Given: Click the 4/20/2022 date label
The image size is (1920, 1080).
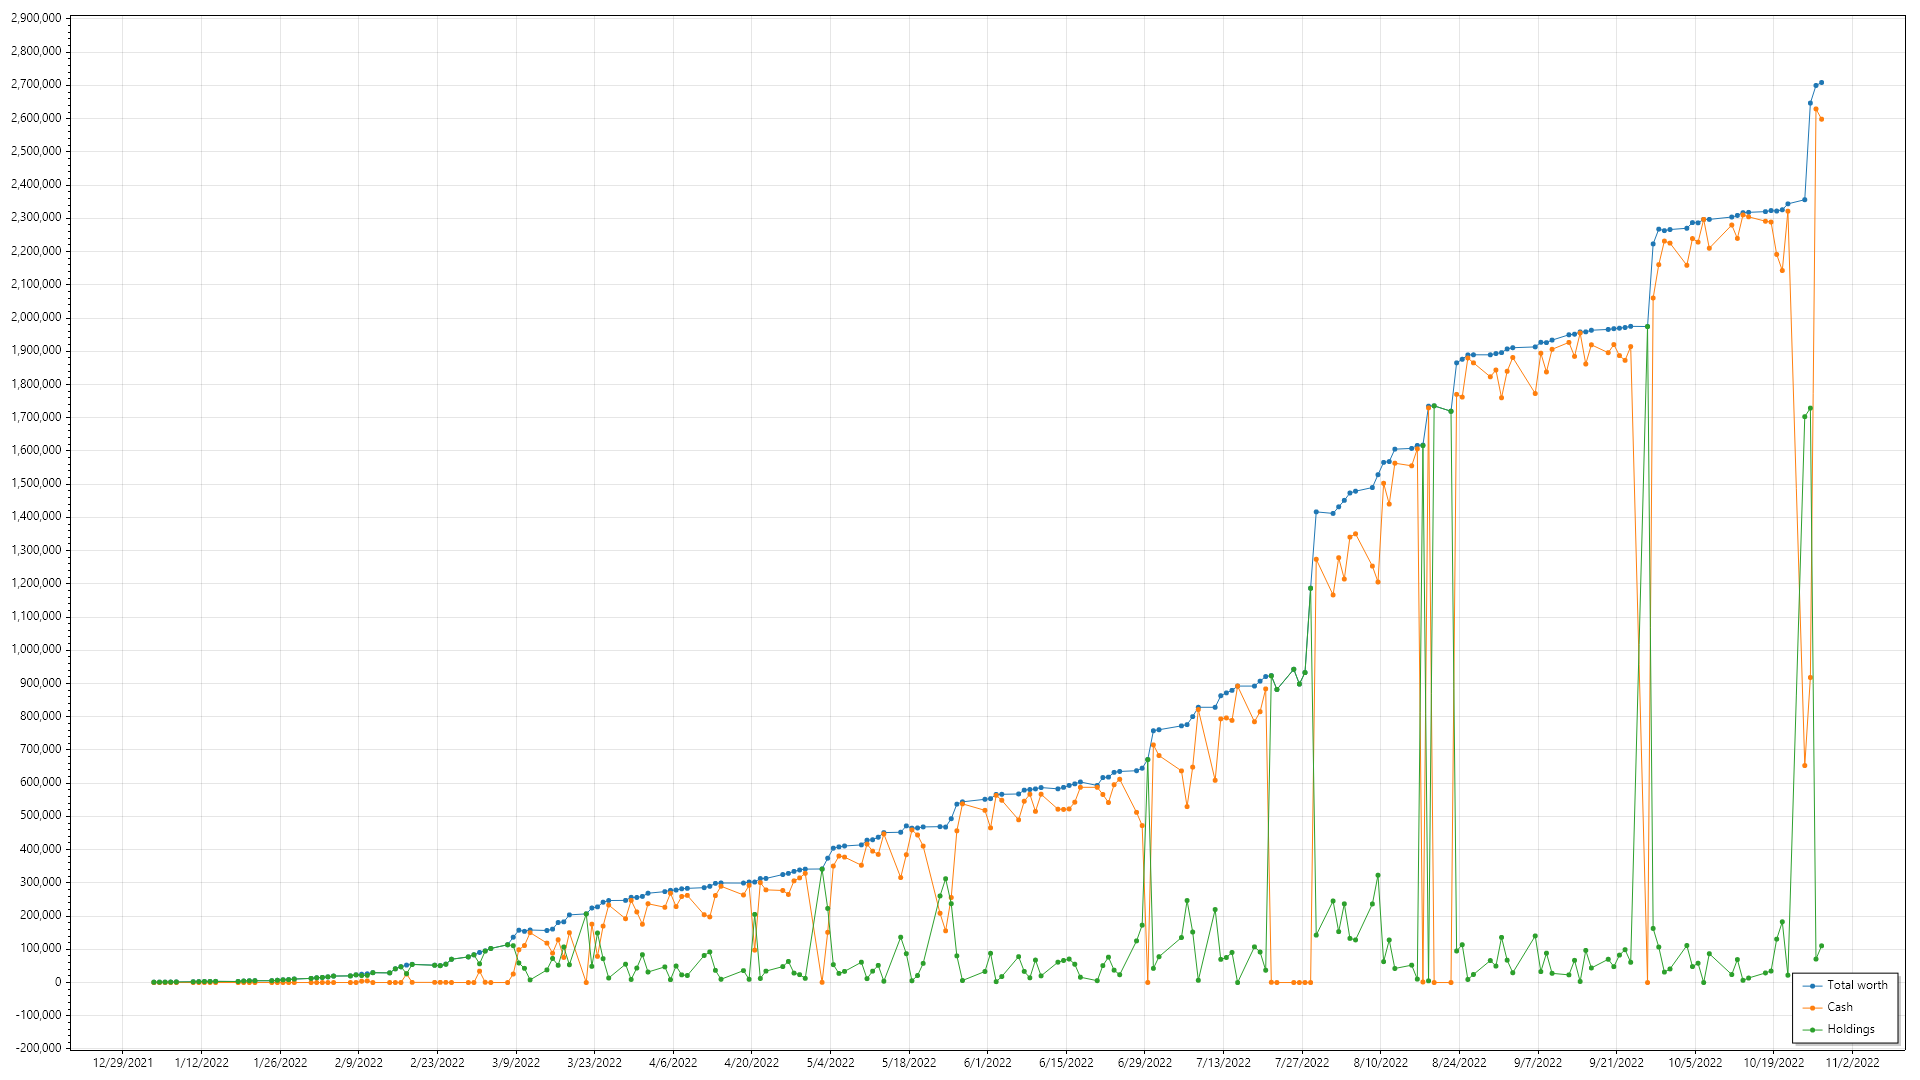Looking at the screenshot, I should [x=752, y=1063].
